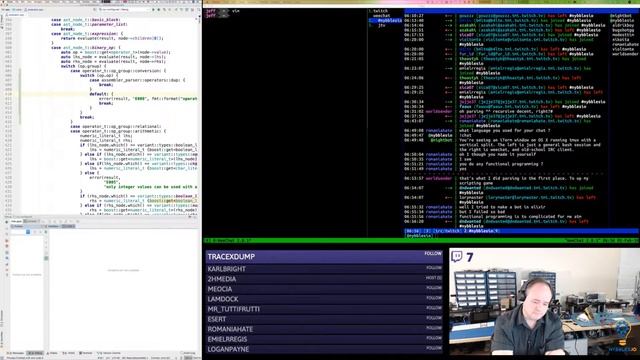Screen dimensions: 640x360
Task: Open the Event Log in status area
Action: (189, 353)
